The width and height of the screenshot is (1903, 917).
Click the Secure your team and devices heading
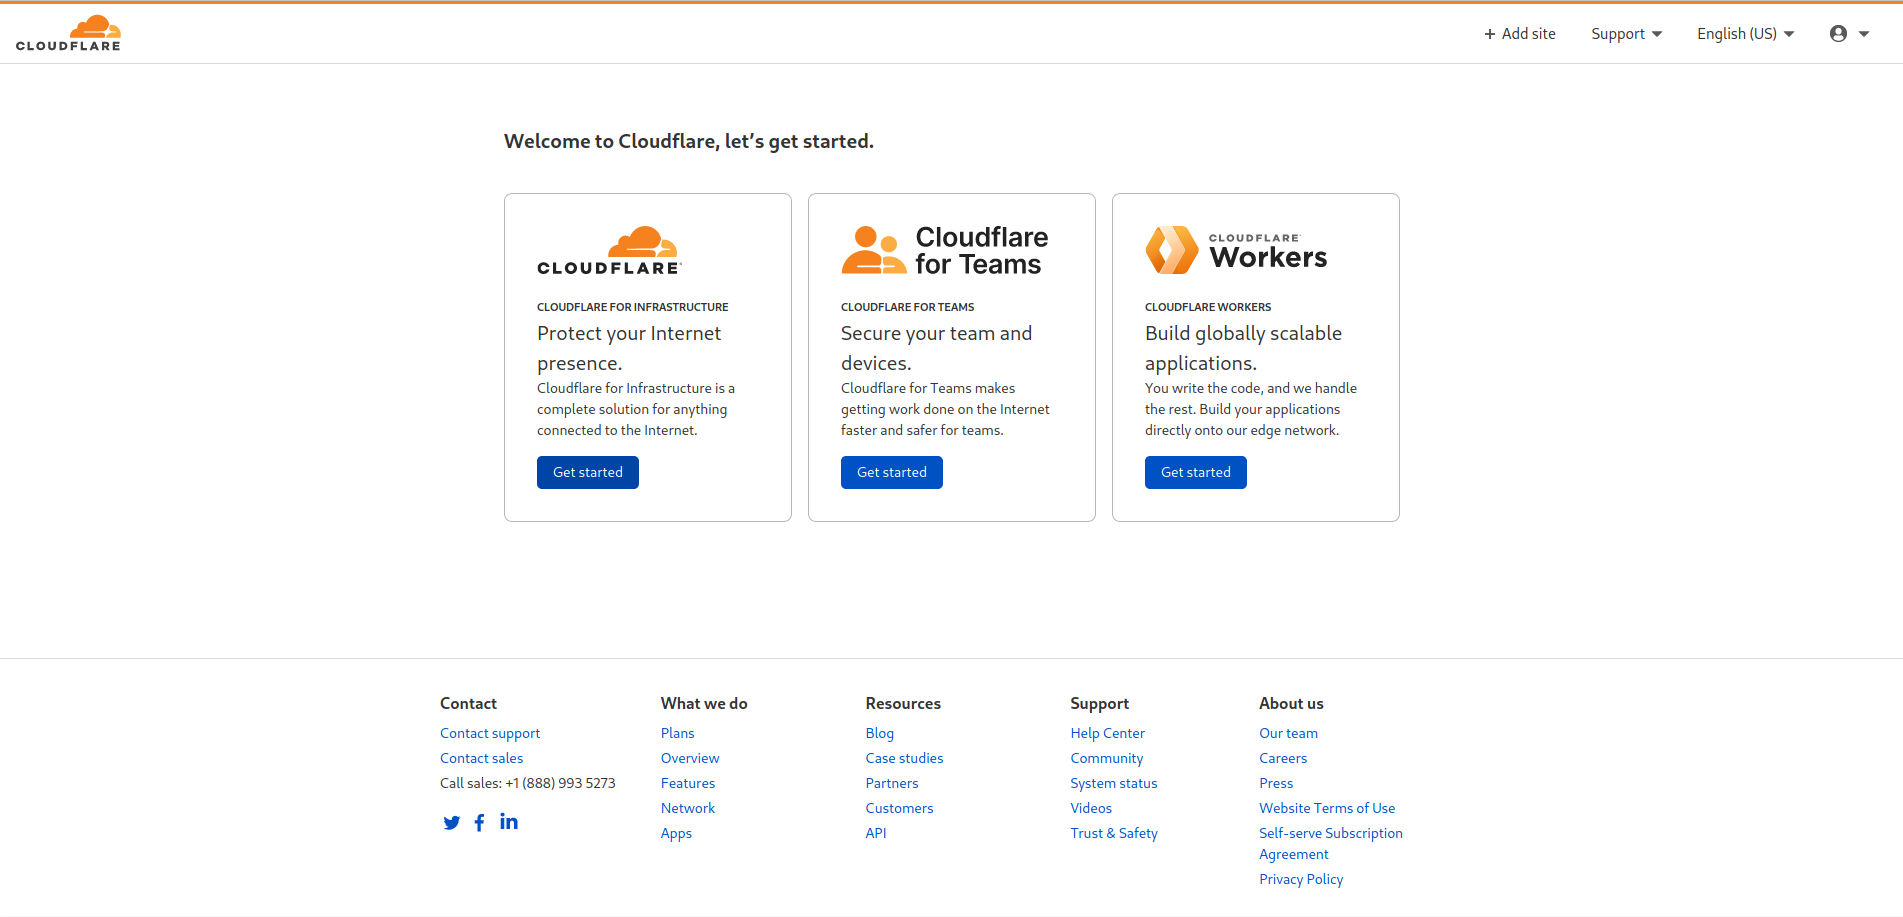(x=936, y=348)
